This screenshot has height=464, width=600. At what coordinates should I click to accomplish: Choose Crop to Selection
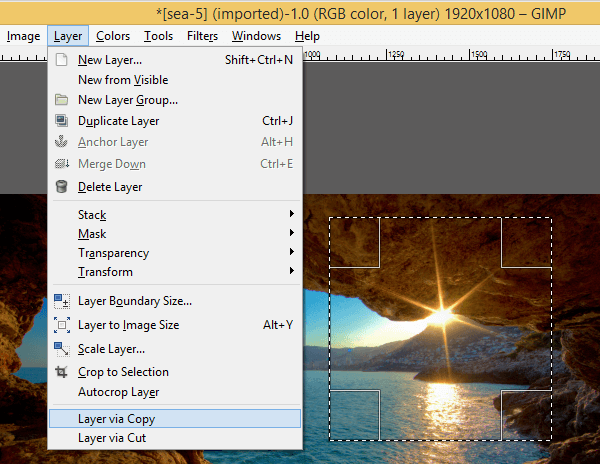(175, 372)
